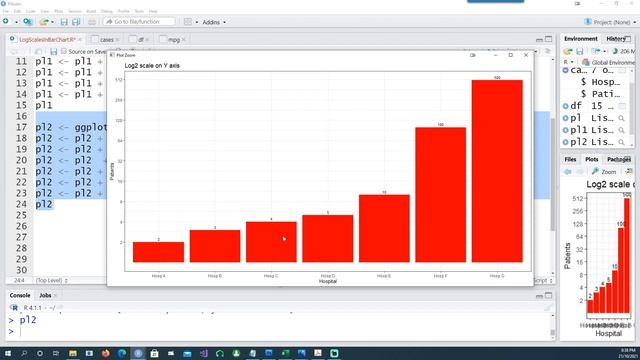Open the R language scope dropdown in Environment

[568, 62]
